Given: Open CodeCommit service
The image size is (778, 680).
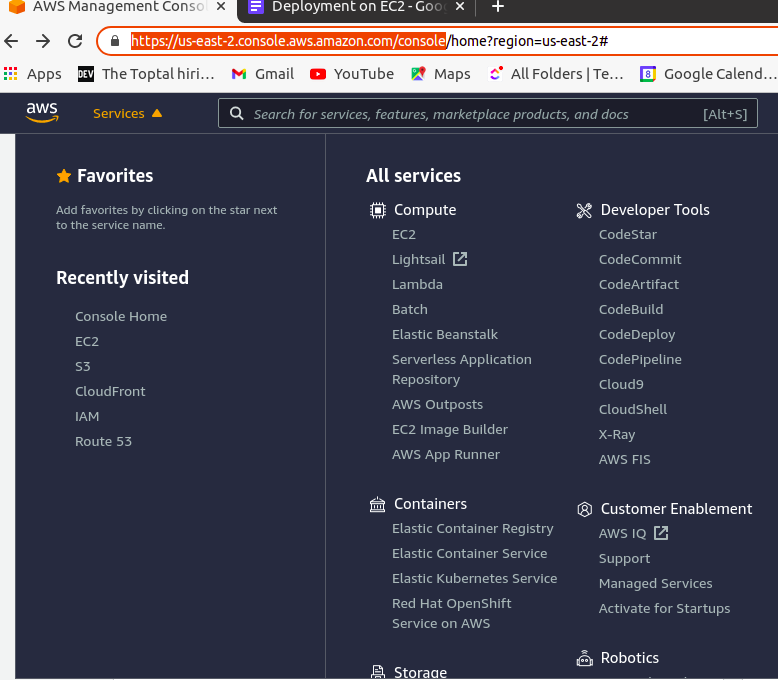Looking at the screenshot, I should [640, 259].
